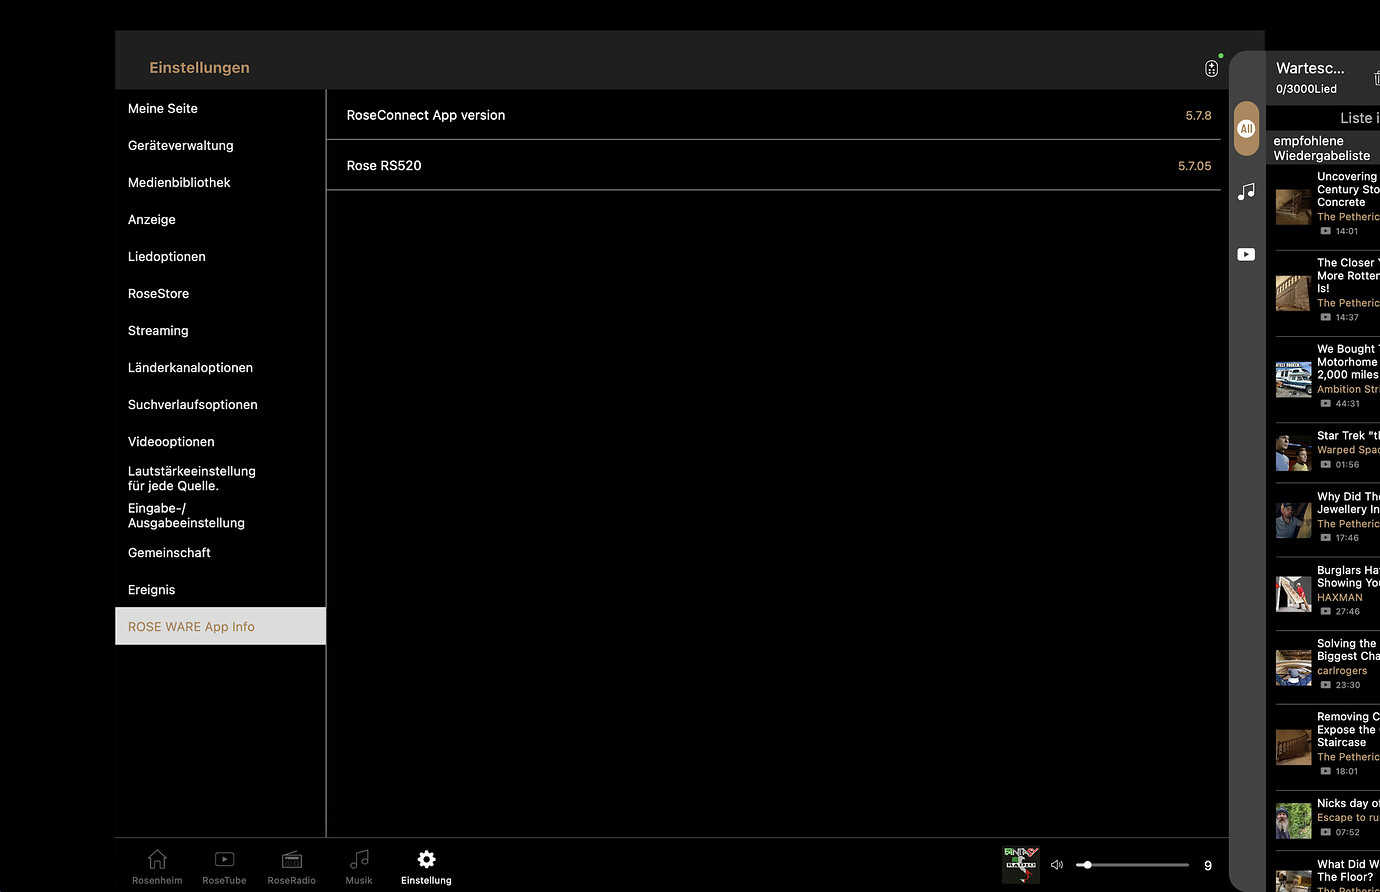Filter queue by music note icon
The width and height of the screenshot is (1380, 892).
pyautogui.click(x=1246, y=191)
